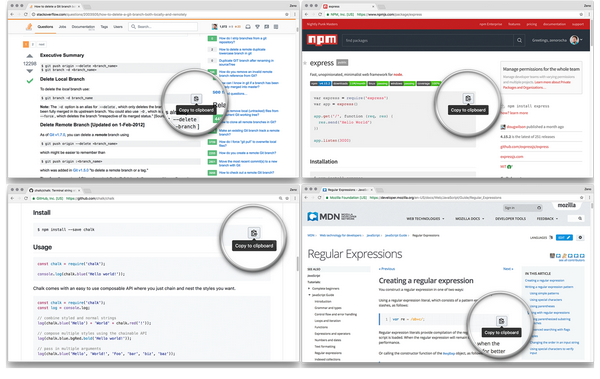Open Stack Overflow Tags tab
600x379 pixels.
tap(104, 27)
